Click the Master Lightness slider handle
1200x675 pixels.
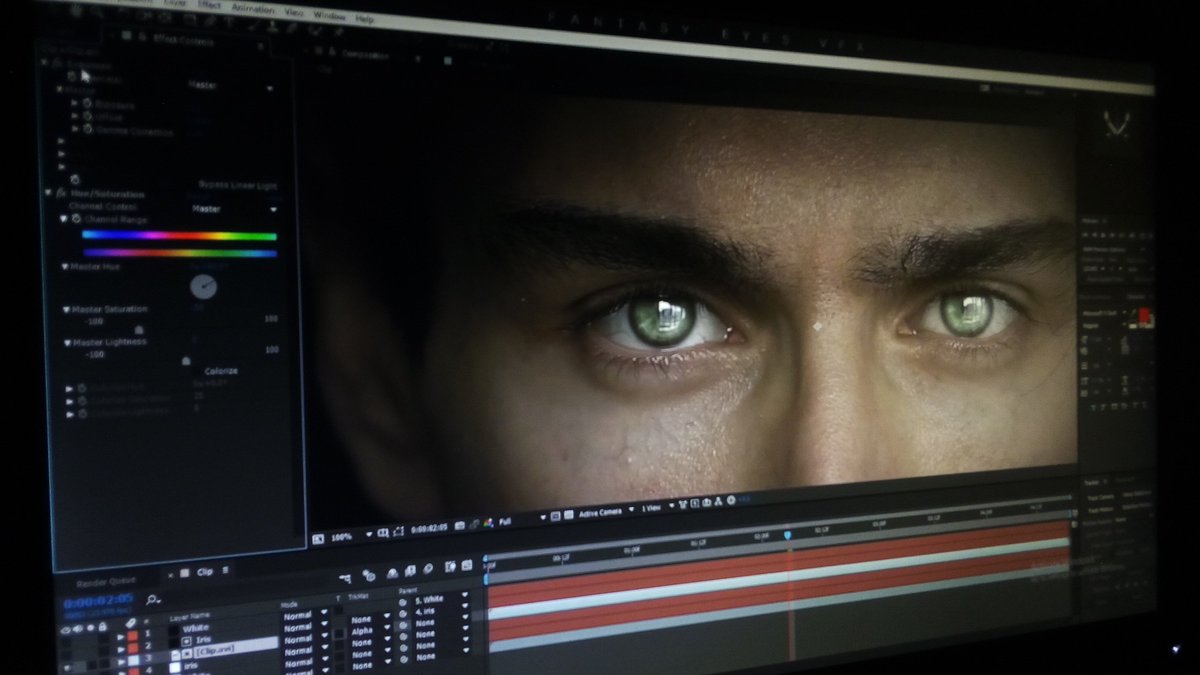tap(186, 361)
